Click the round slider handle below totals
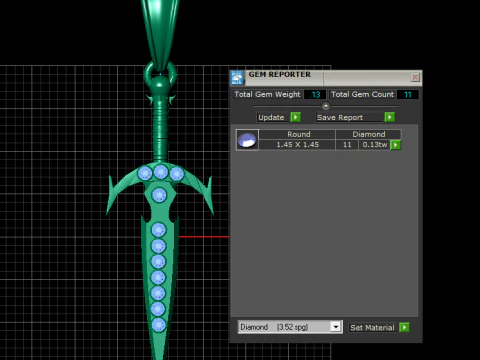Viewport: 480px width, 360px height. [x=326, y=106]
